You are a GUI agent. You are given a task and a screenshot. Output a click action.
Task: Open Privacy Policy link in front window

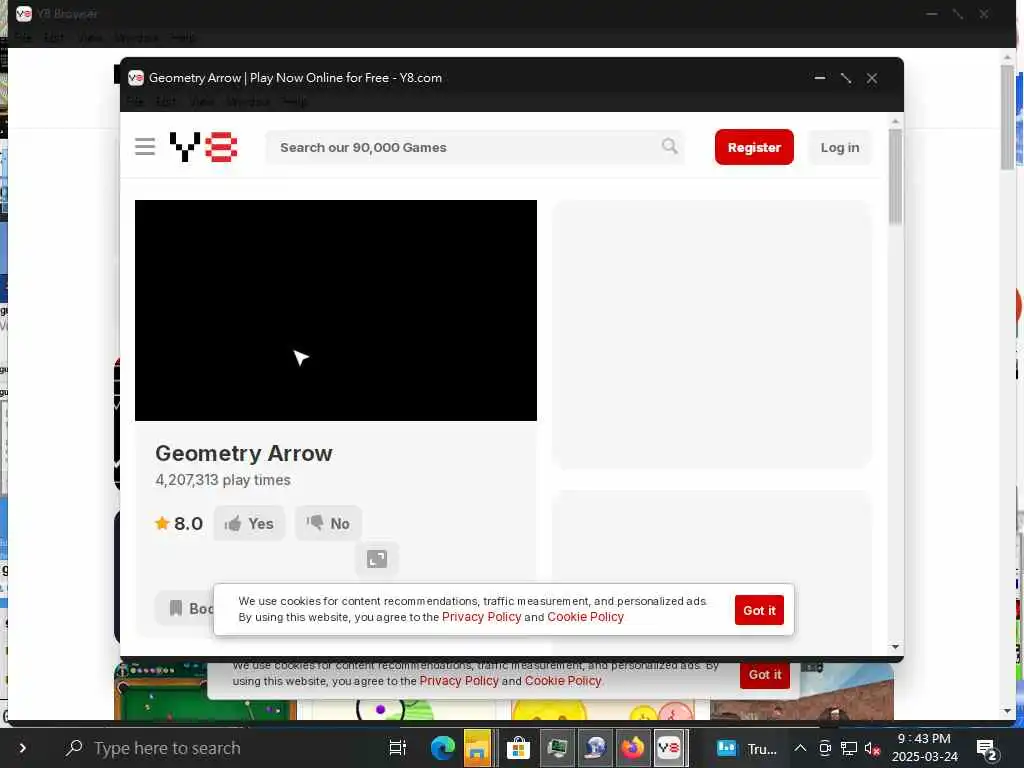tap(481, 617)
